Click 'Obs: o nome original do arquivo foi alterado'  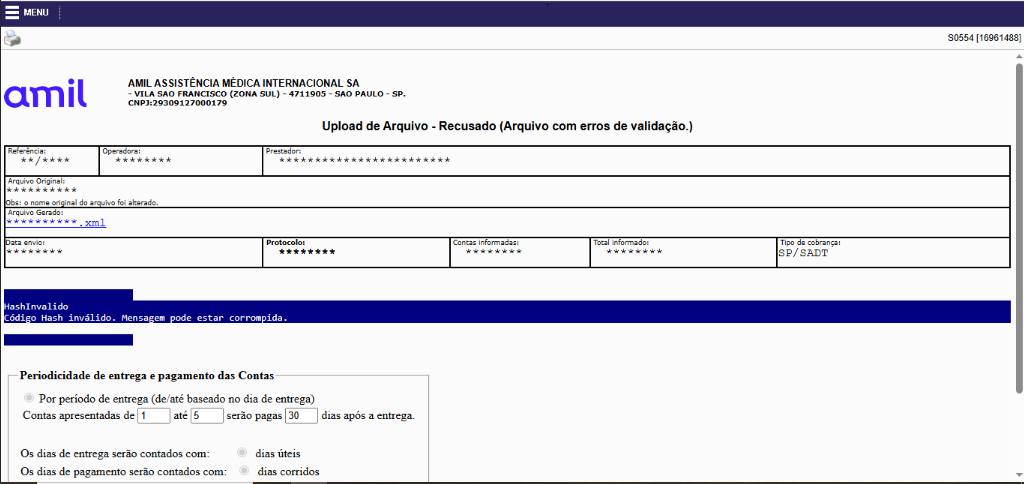82,202
